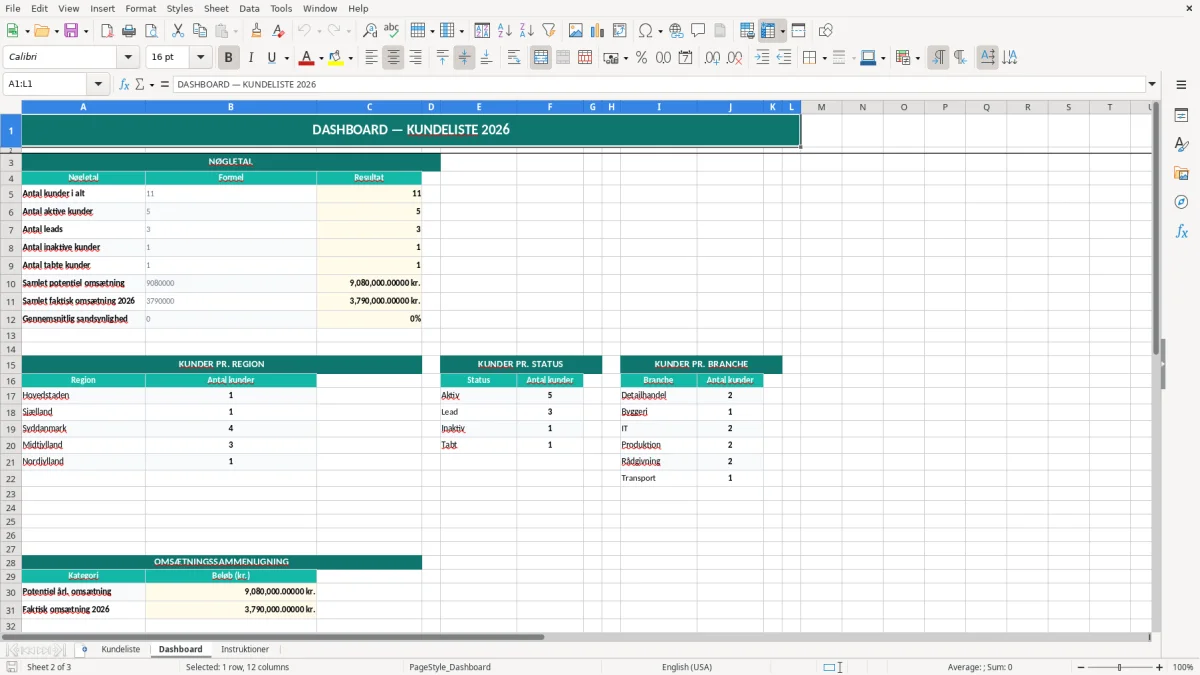
Task: Toggle Underline formatting
Action: (x=271, y=58)
